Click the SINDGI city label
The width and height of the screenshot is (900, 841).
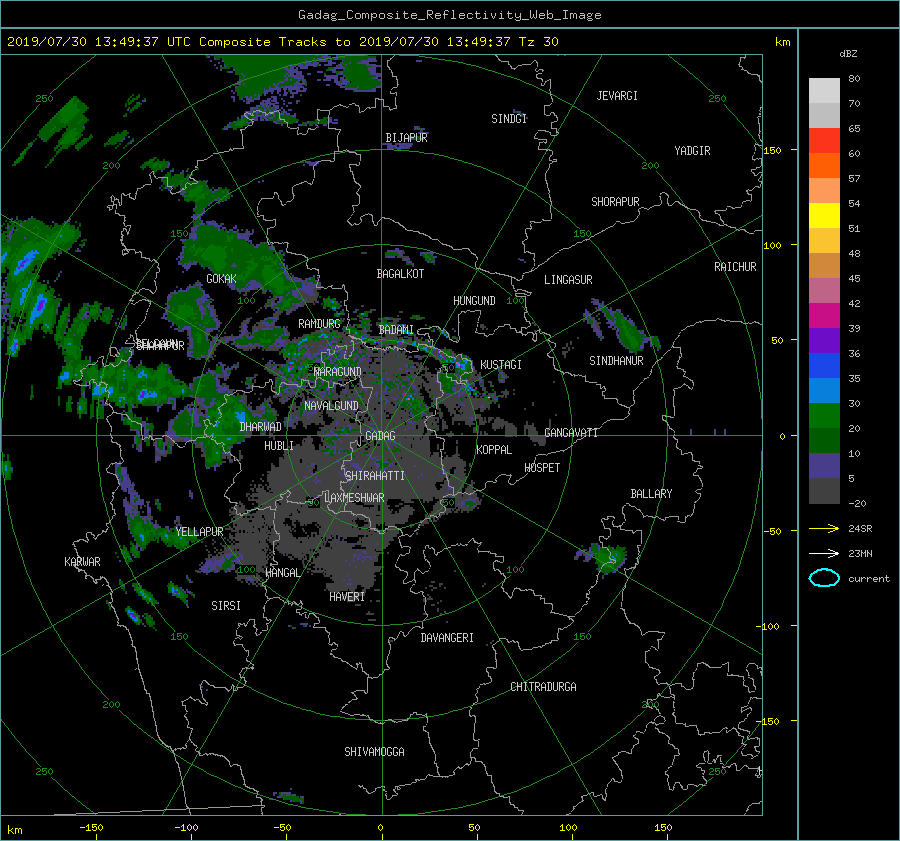pos(509,119)
